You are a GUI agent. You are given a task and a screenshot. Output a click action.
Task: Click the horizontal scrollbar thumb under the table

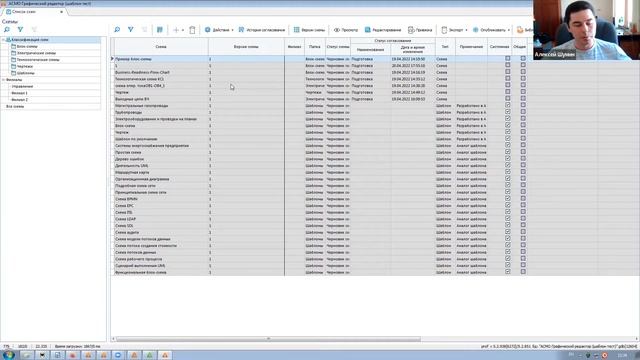(x=268, y=339)
